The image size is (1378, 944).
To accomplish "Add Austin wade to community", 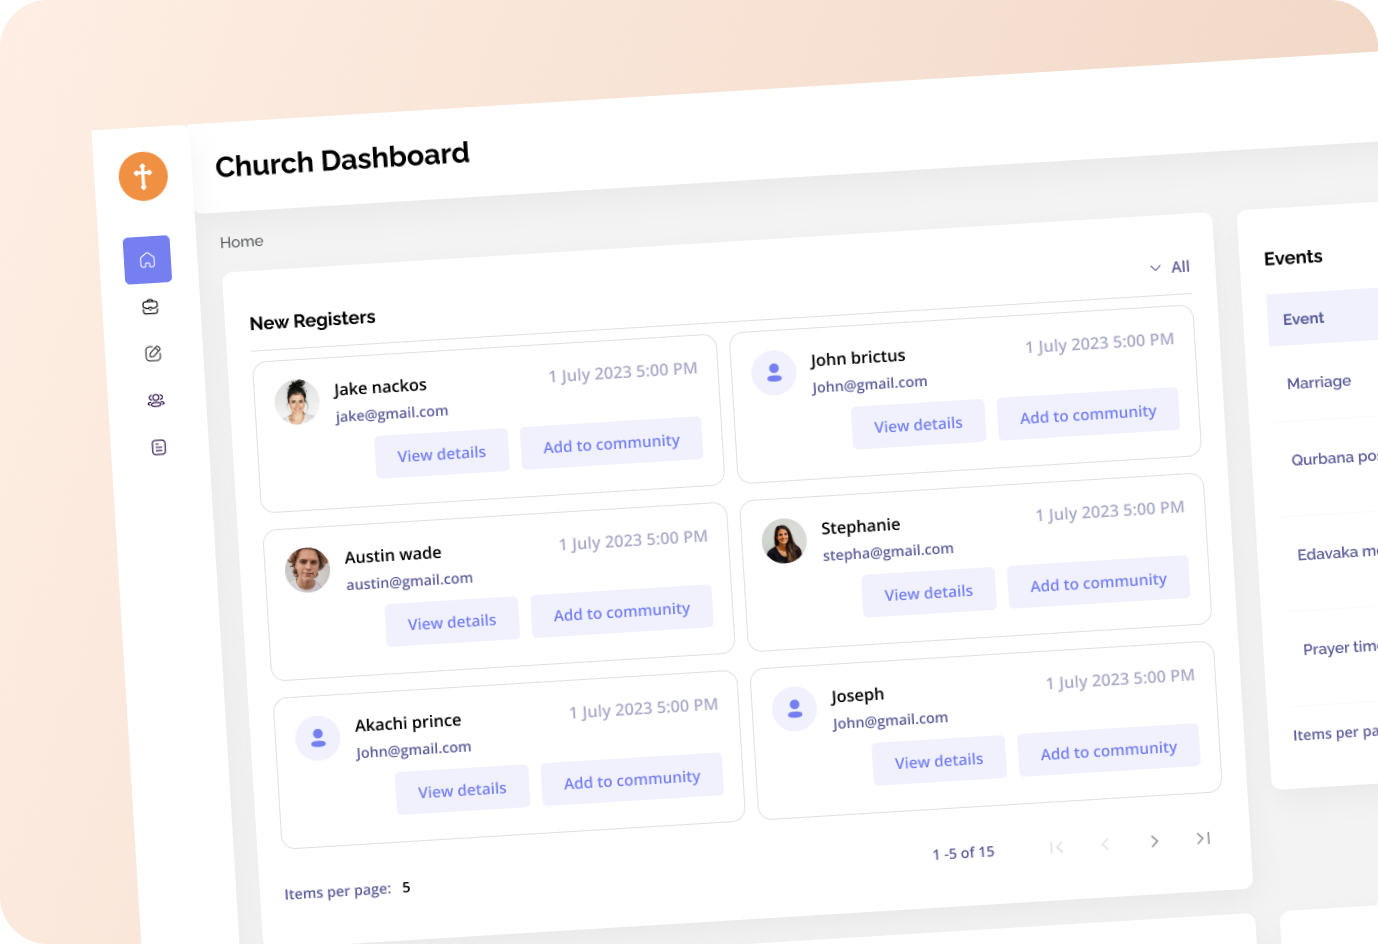I will (x=621, y=612).
